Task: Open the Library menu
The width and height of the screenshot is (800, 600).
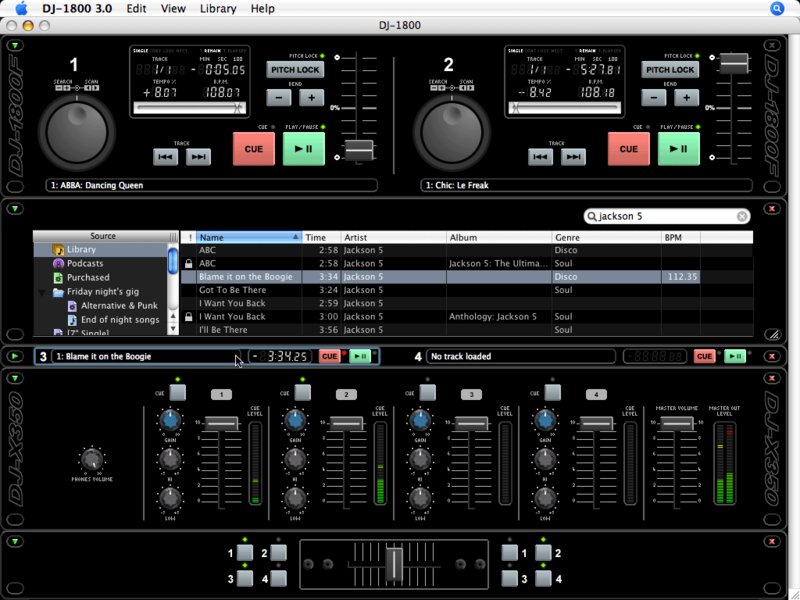Action: pos(218,9)
